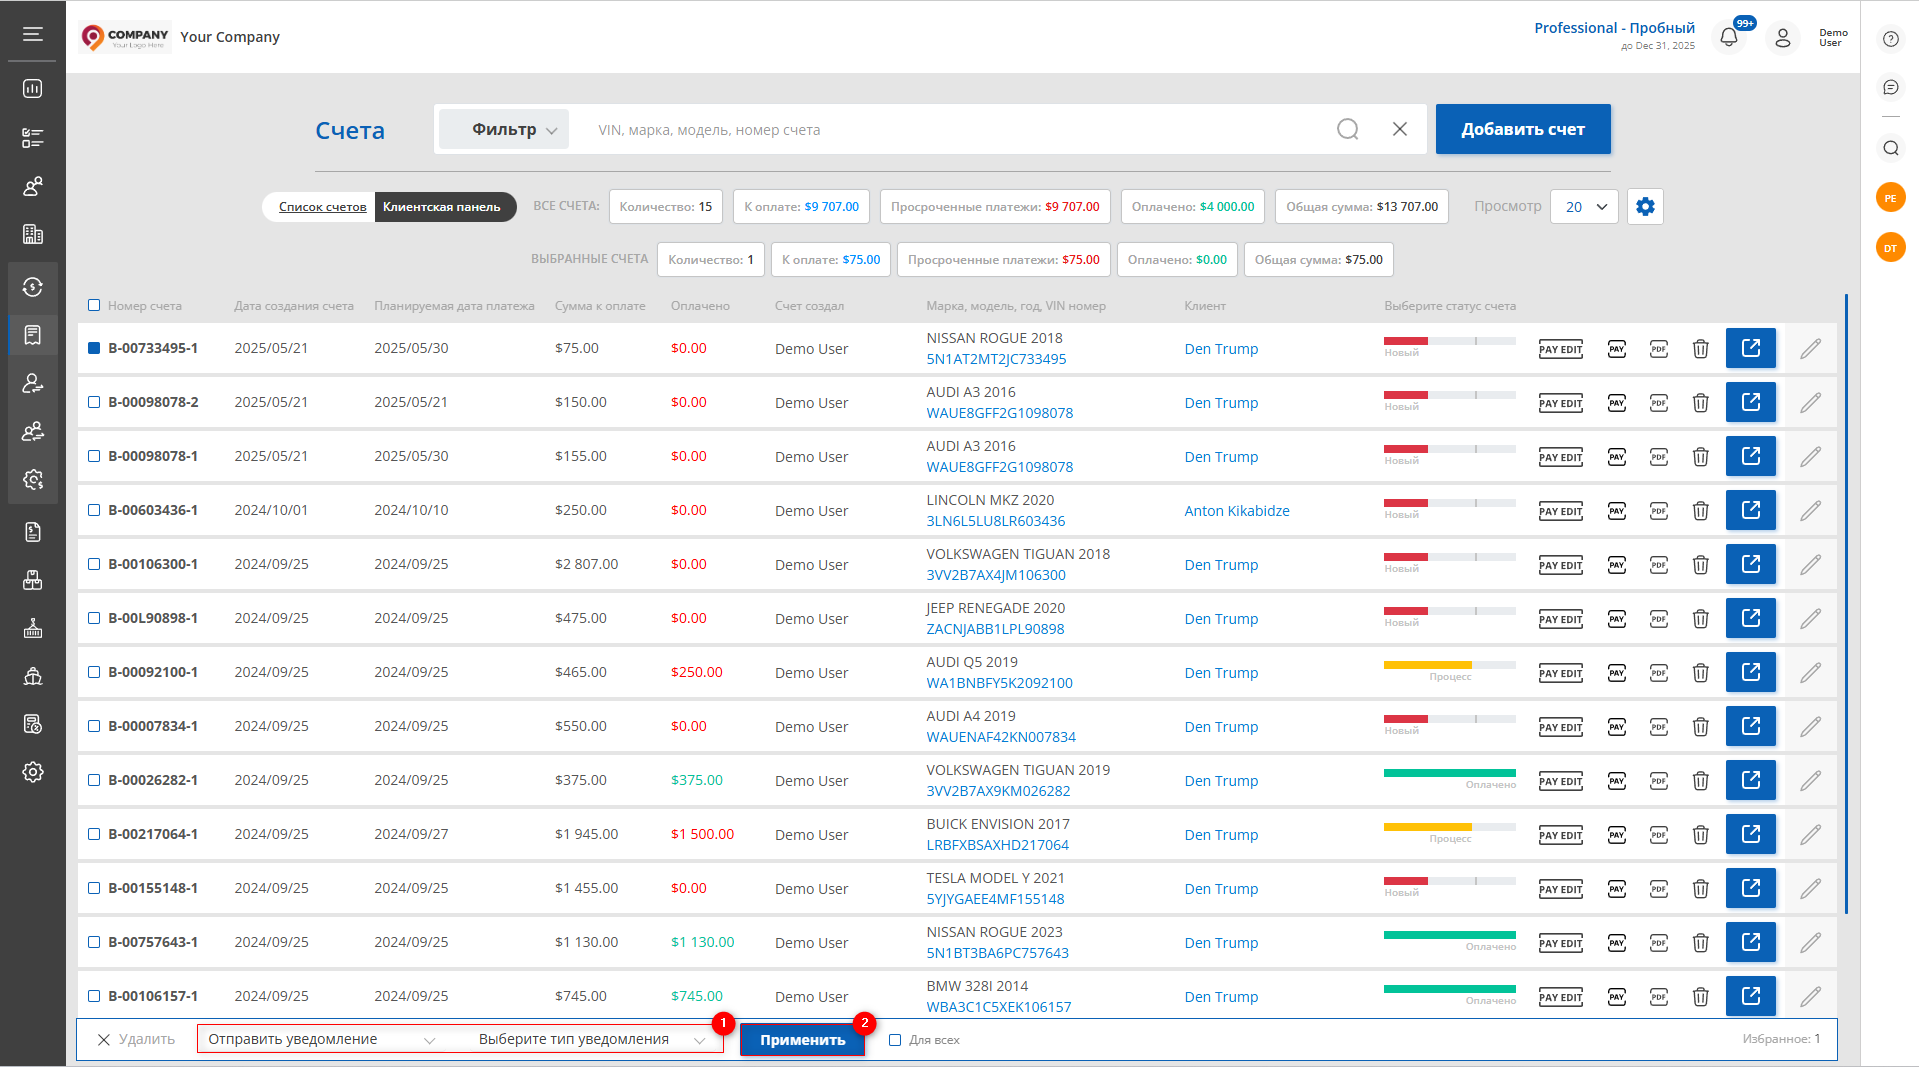The width and height of the screenshot is (1919, 1067).
Task: Open the search icon on right panel
Action: click(1890, 148)
